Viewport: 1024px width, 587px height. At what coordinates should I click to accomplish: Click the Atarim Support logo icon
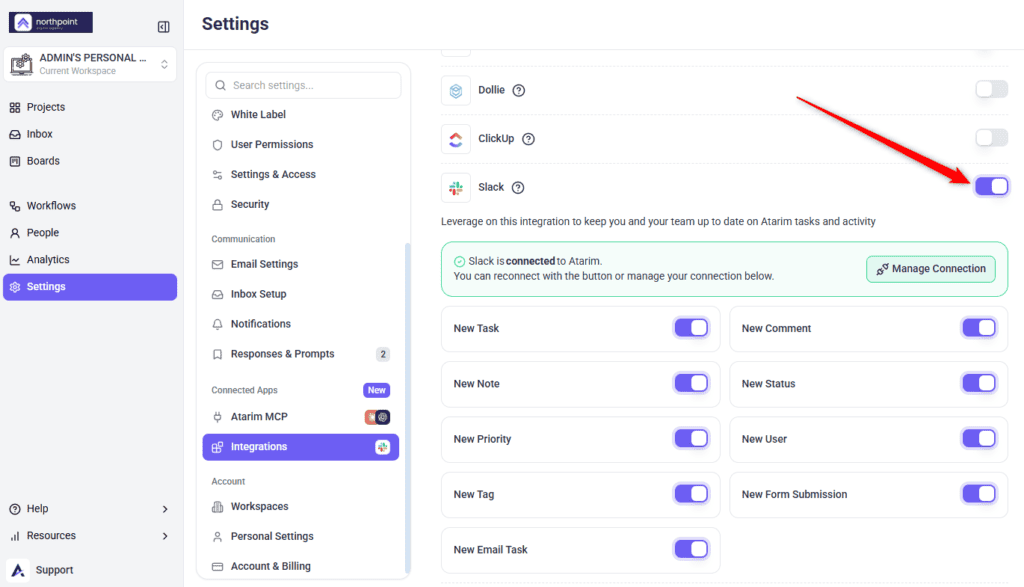point(18,570)
